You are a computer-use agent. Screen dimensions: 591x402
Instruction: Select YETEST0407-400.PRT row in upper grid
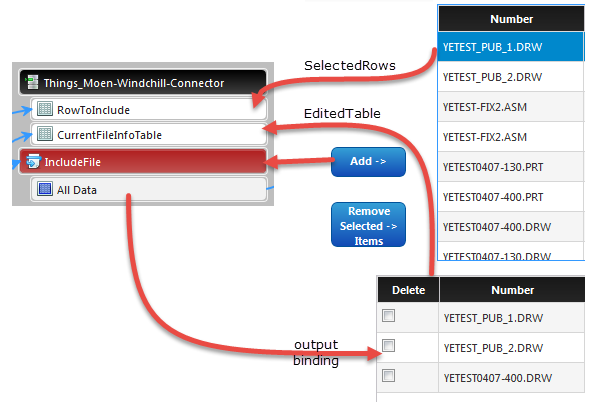coord(511,197)
